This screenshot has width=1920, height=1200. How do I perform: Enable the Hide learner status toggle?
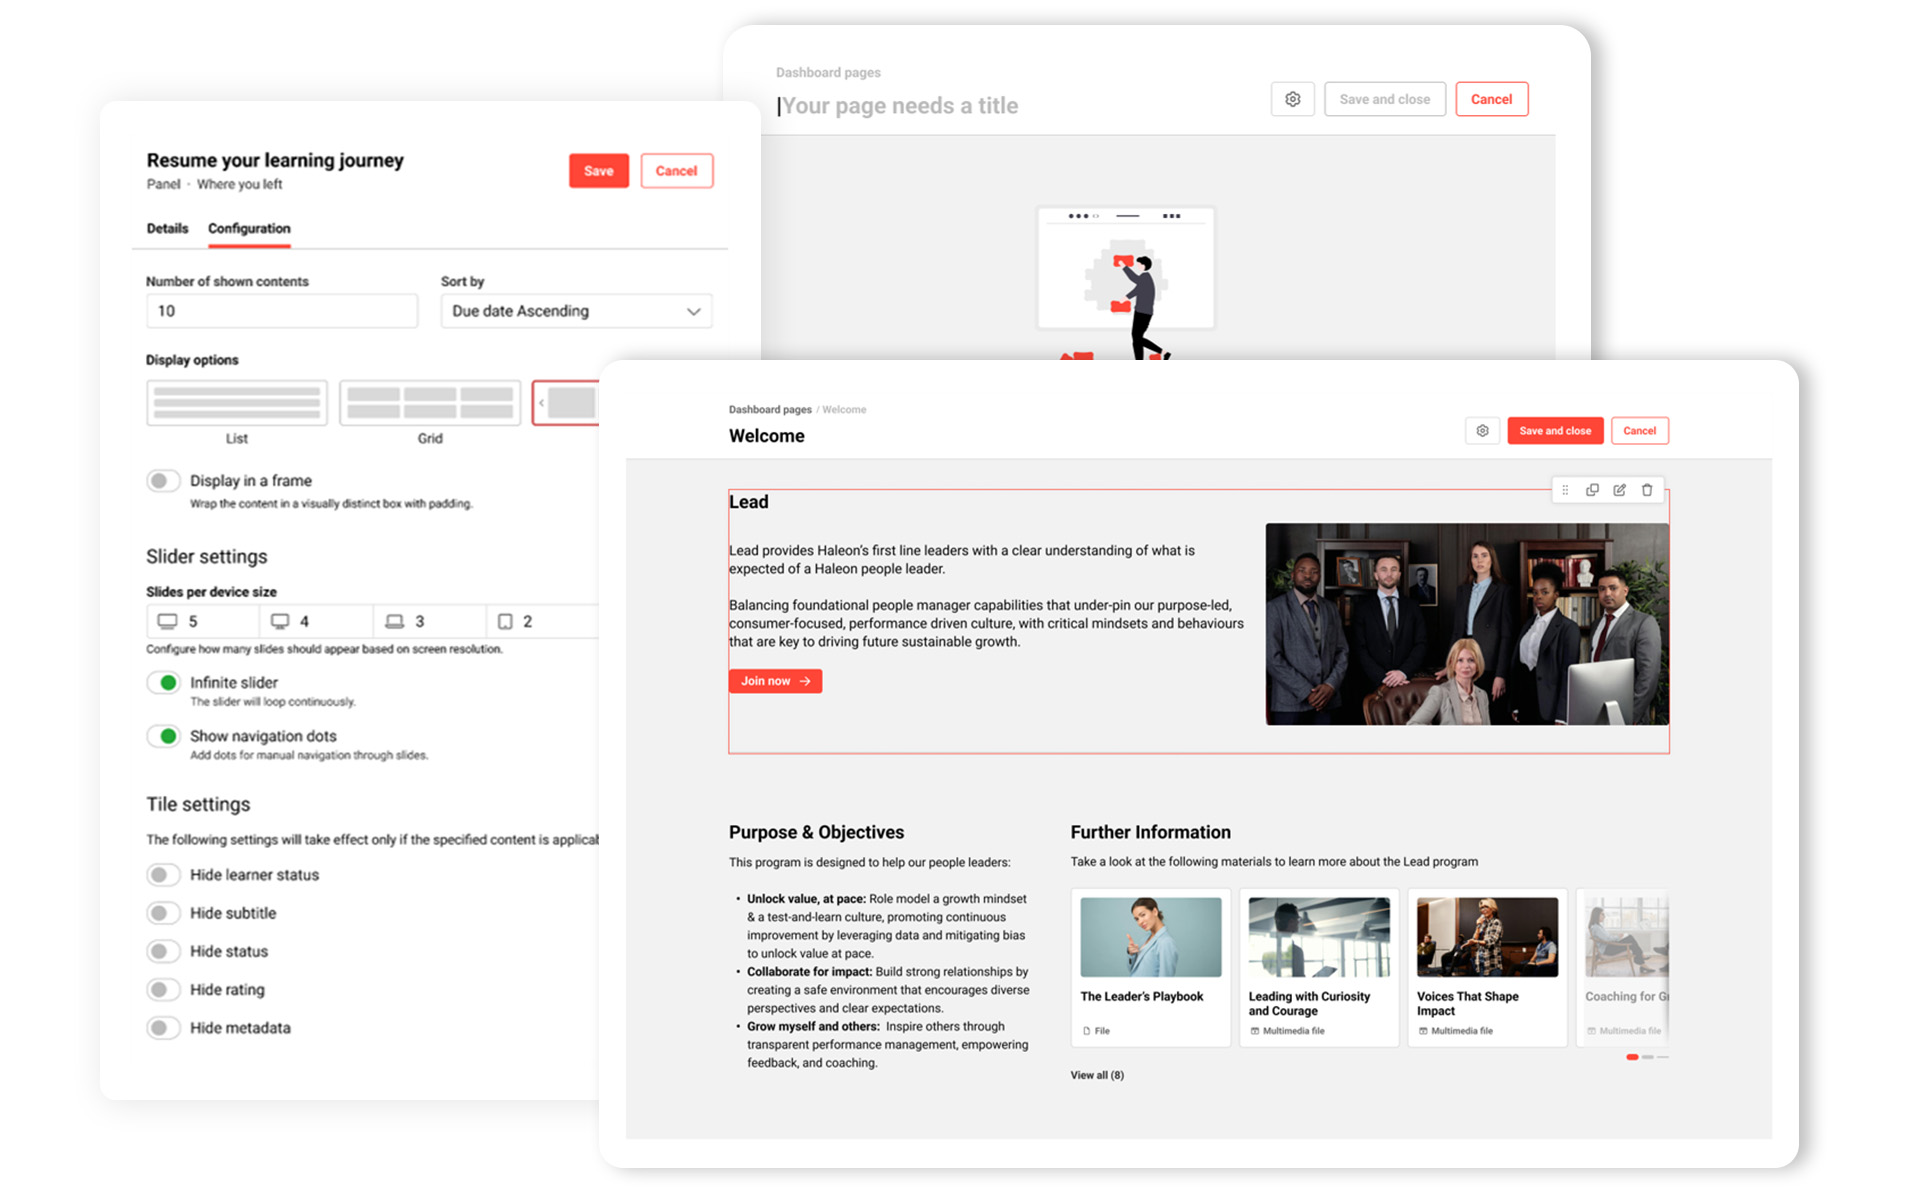pos(164,874)
